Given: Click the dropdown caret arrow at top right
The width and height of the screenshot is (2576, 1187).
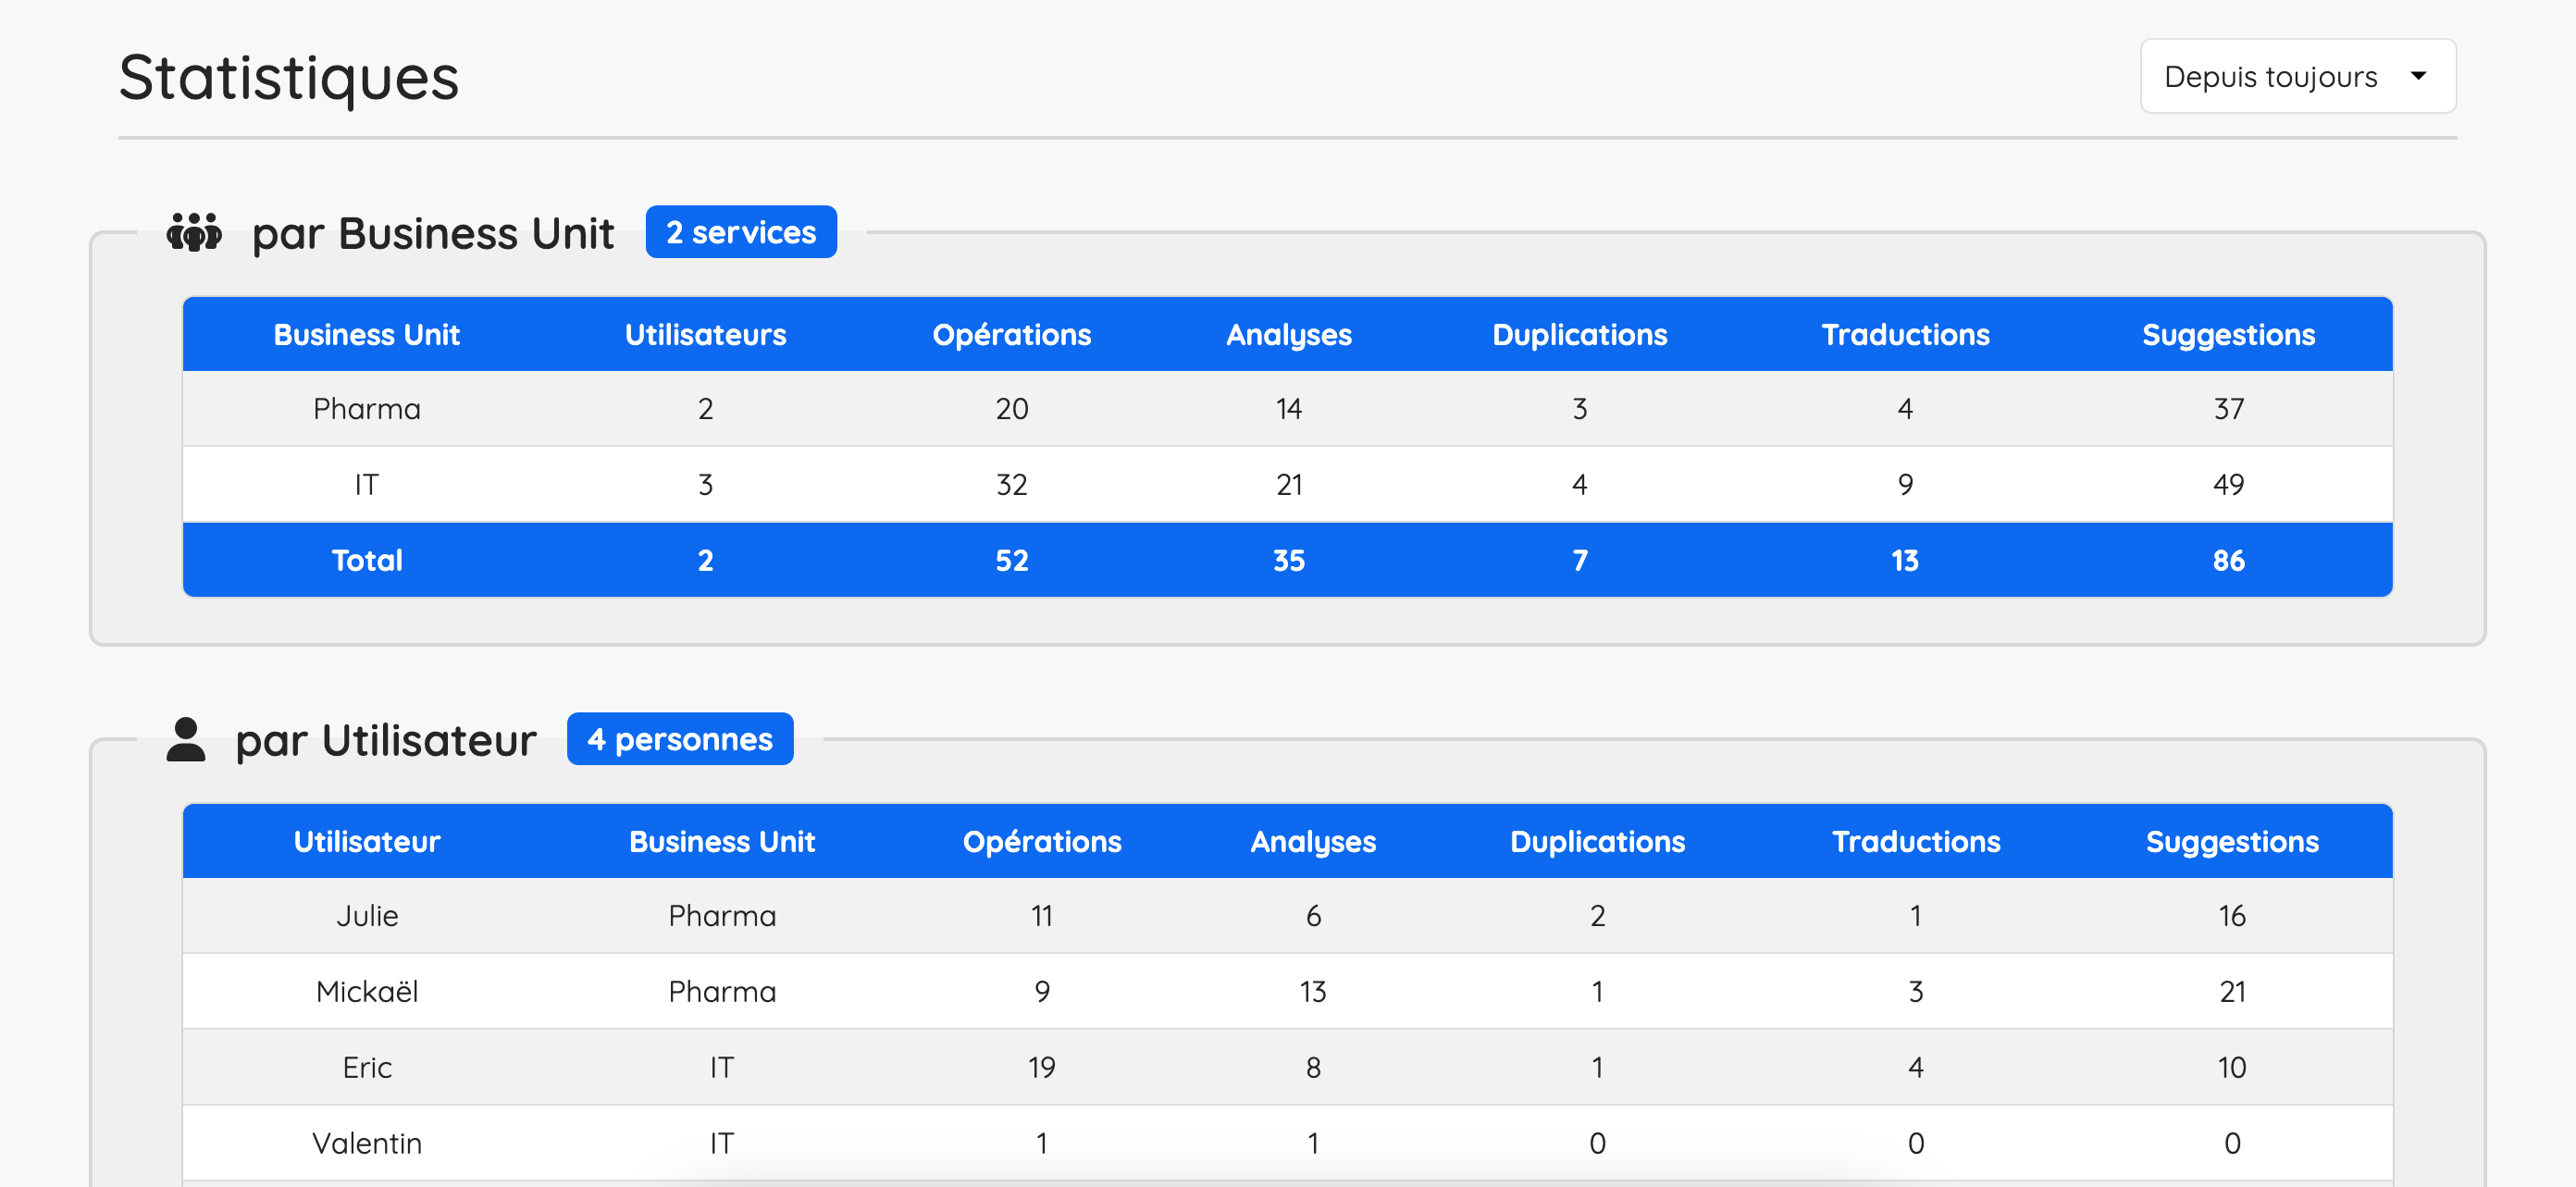Looking at the screenshot, I should pos(2418,77).
